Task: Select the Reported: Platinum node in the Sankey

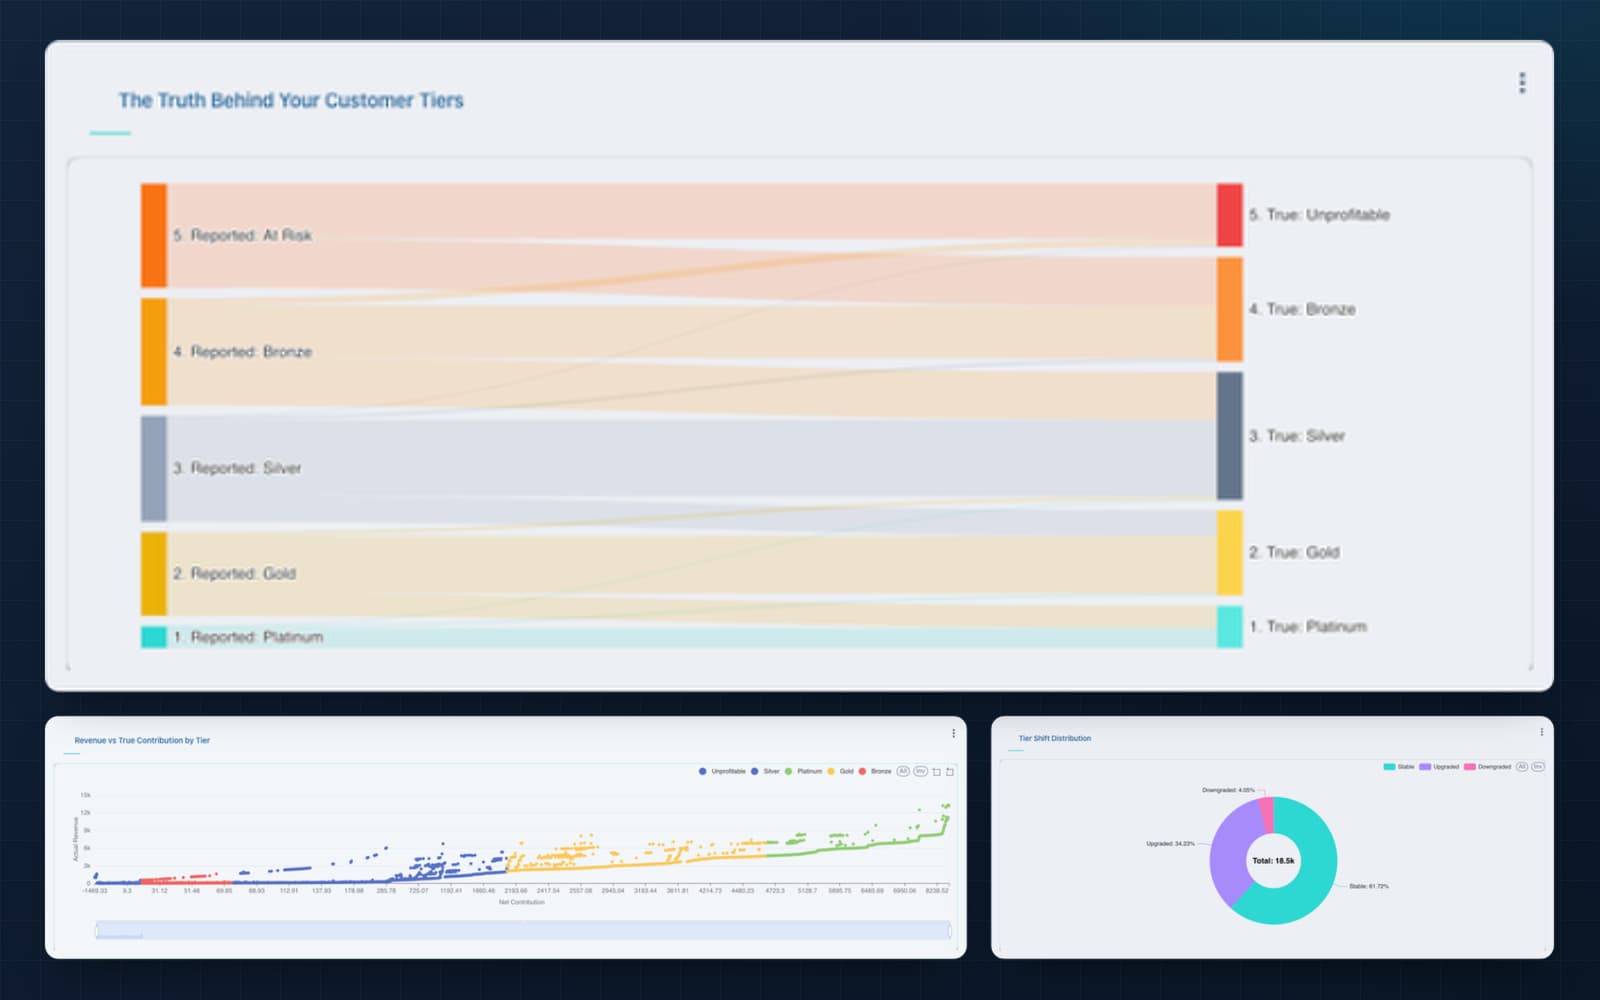Action: tap(154, 637)
